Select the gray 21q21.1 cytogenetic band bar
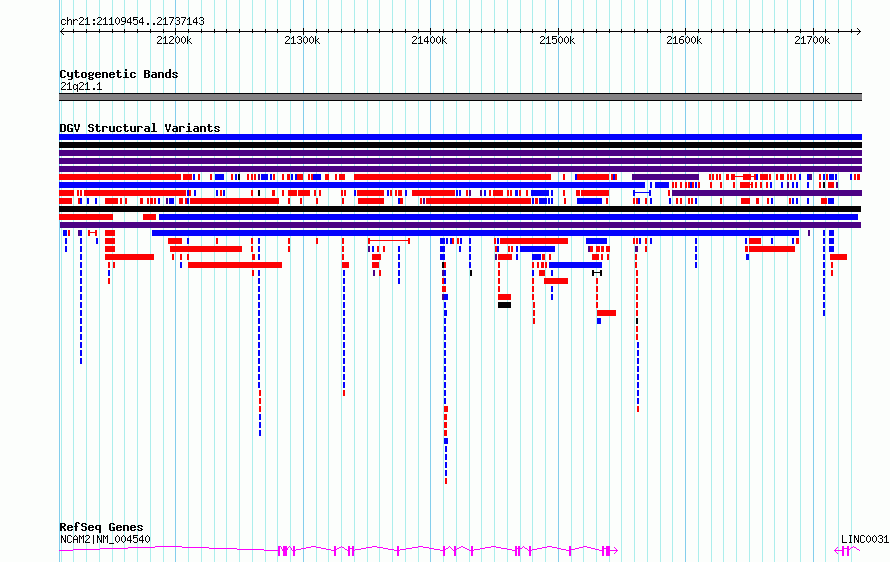 (x=460, y=97)
